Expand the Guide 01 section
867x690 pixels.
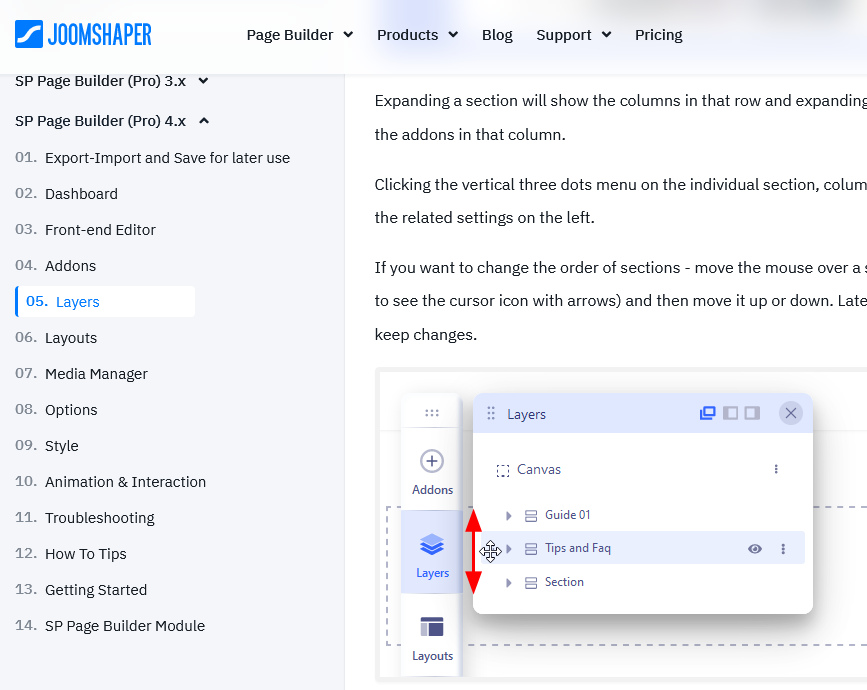click(508, 515)
